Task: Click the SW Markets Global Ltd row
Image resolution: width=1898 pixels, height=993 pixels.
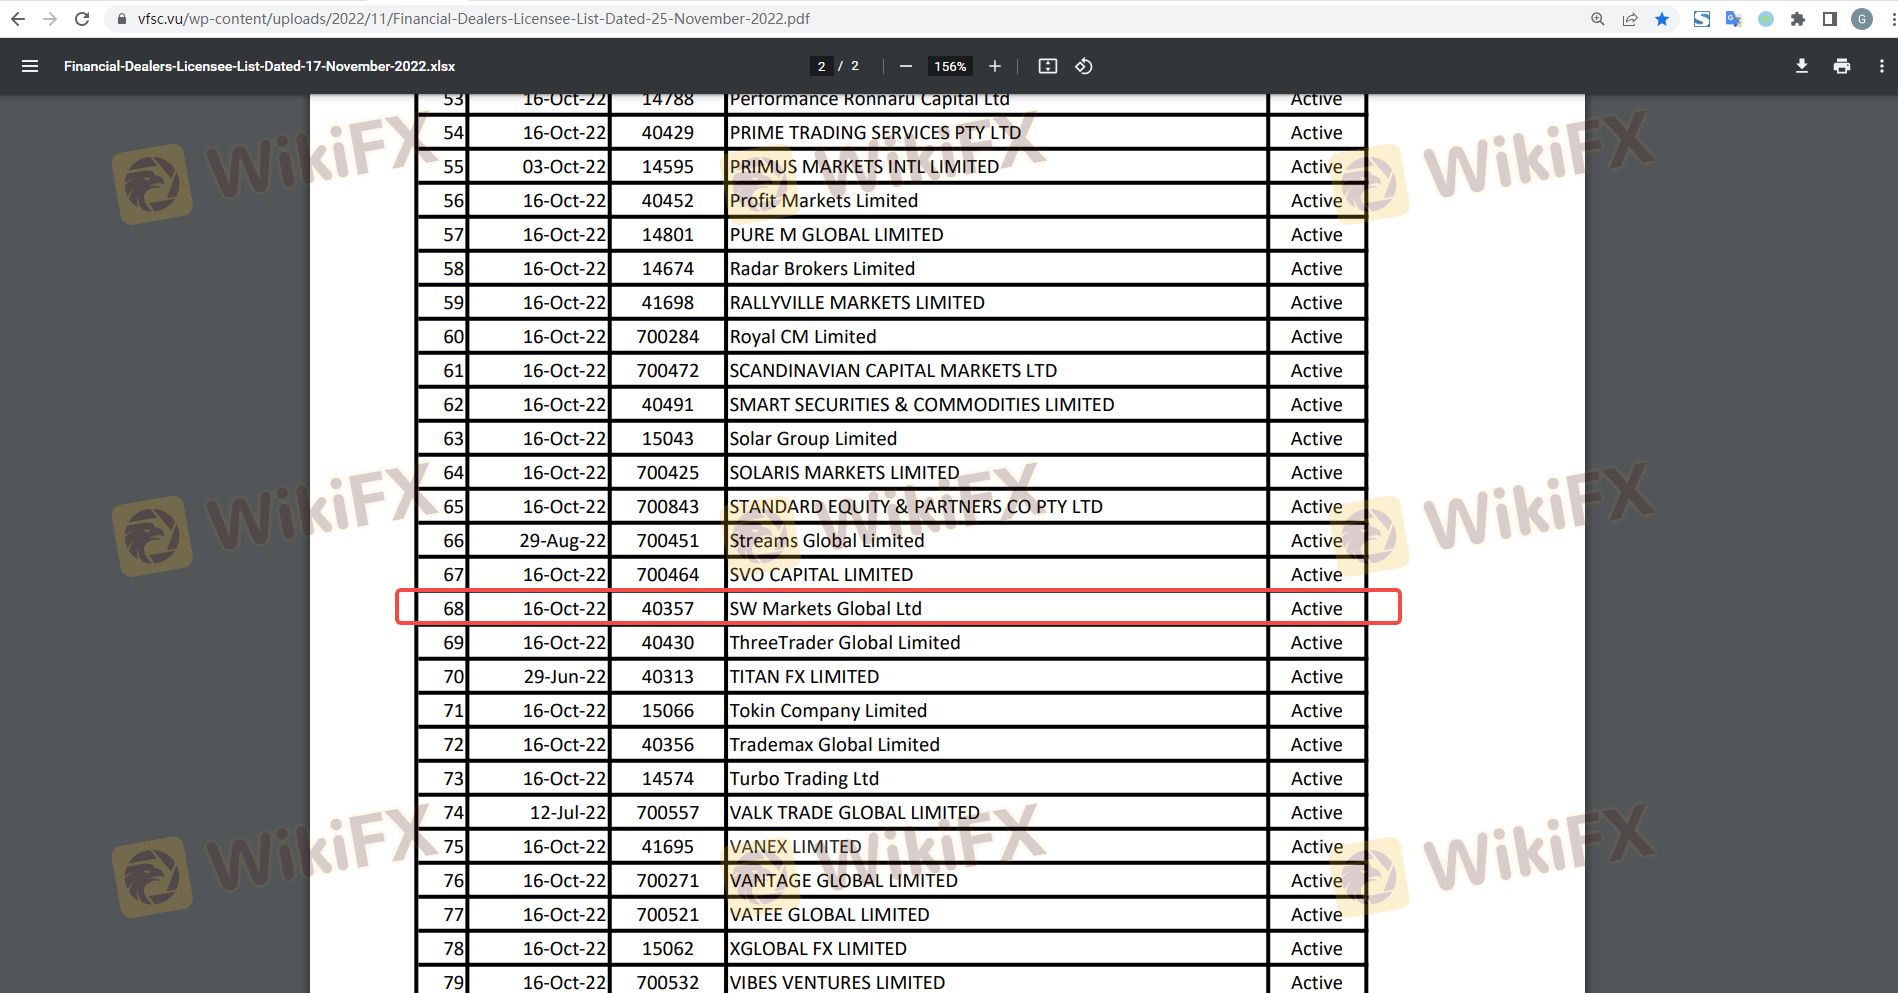Action: click(825, 608)
